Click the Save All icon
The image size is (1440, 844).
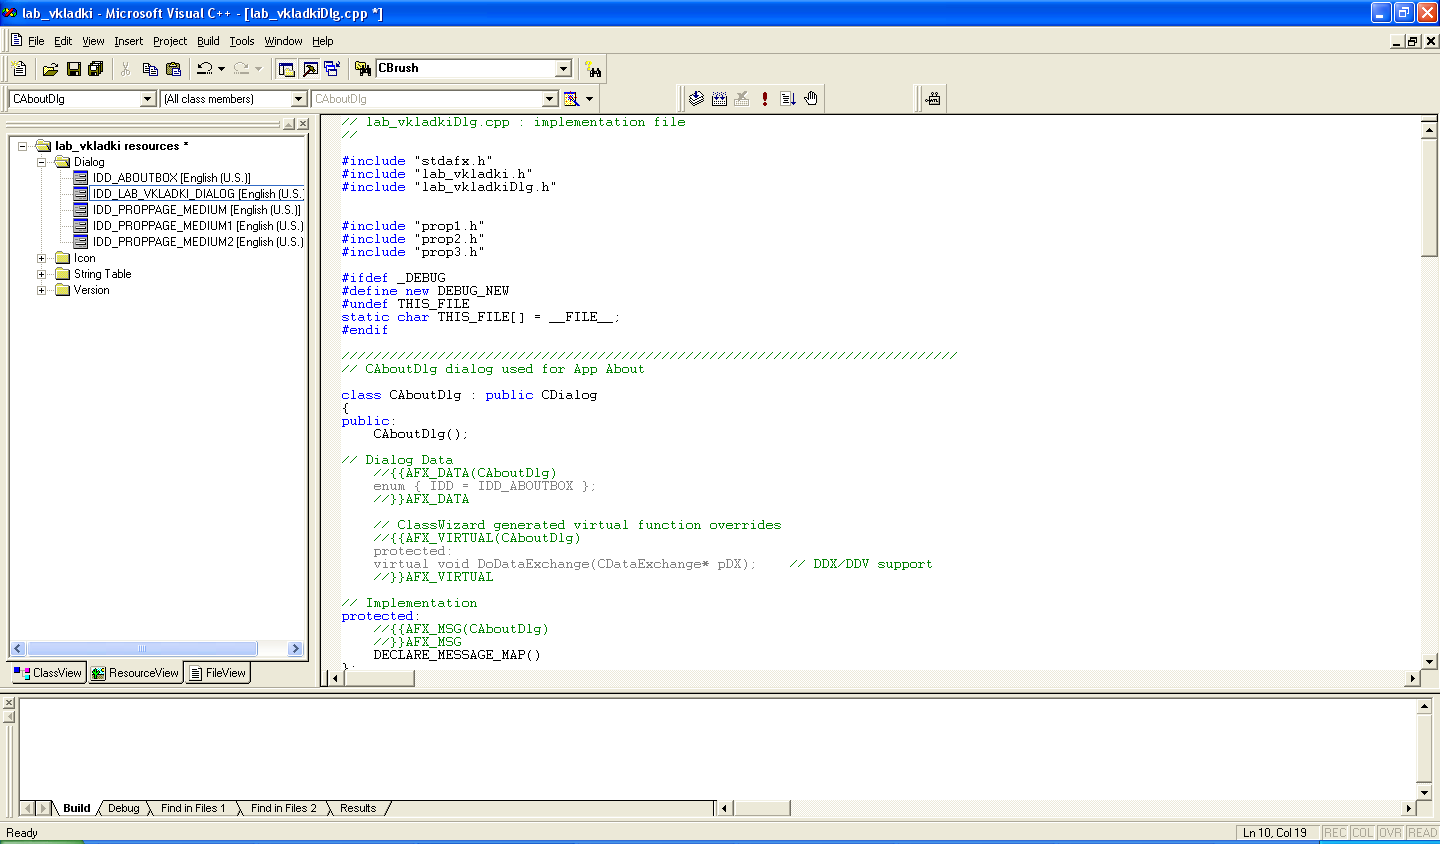pyautogui.click(x=96, y=69)
